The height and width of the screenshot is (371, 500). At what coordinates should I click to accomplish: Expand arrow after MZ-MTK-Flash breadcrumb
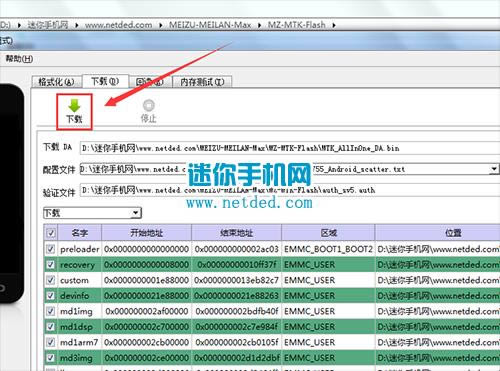point(334,25)
